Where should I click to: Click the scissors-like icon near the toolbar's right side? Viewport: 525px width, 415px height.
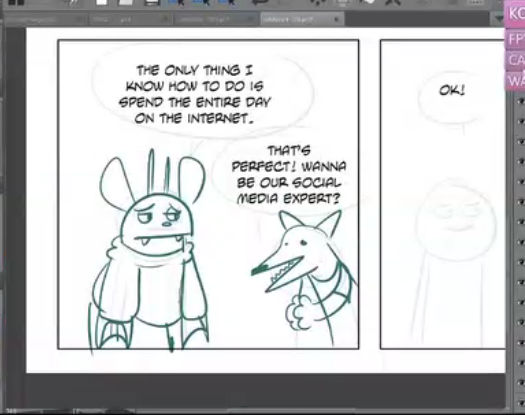393,2
